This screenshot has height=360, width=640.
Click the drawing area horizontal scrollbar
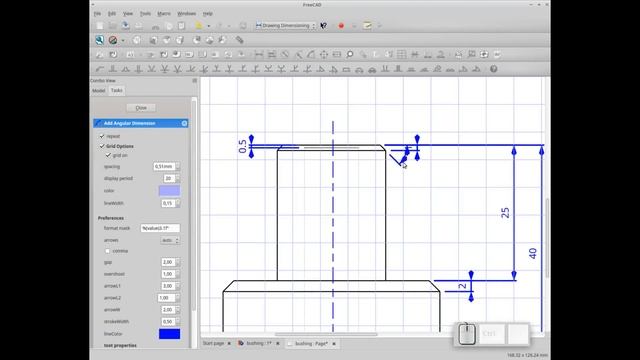(x=326, y=334)
